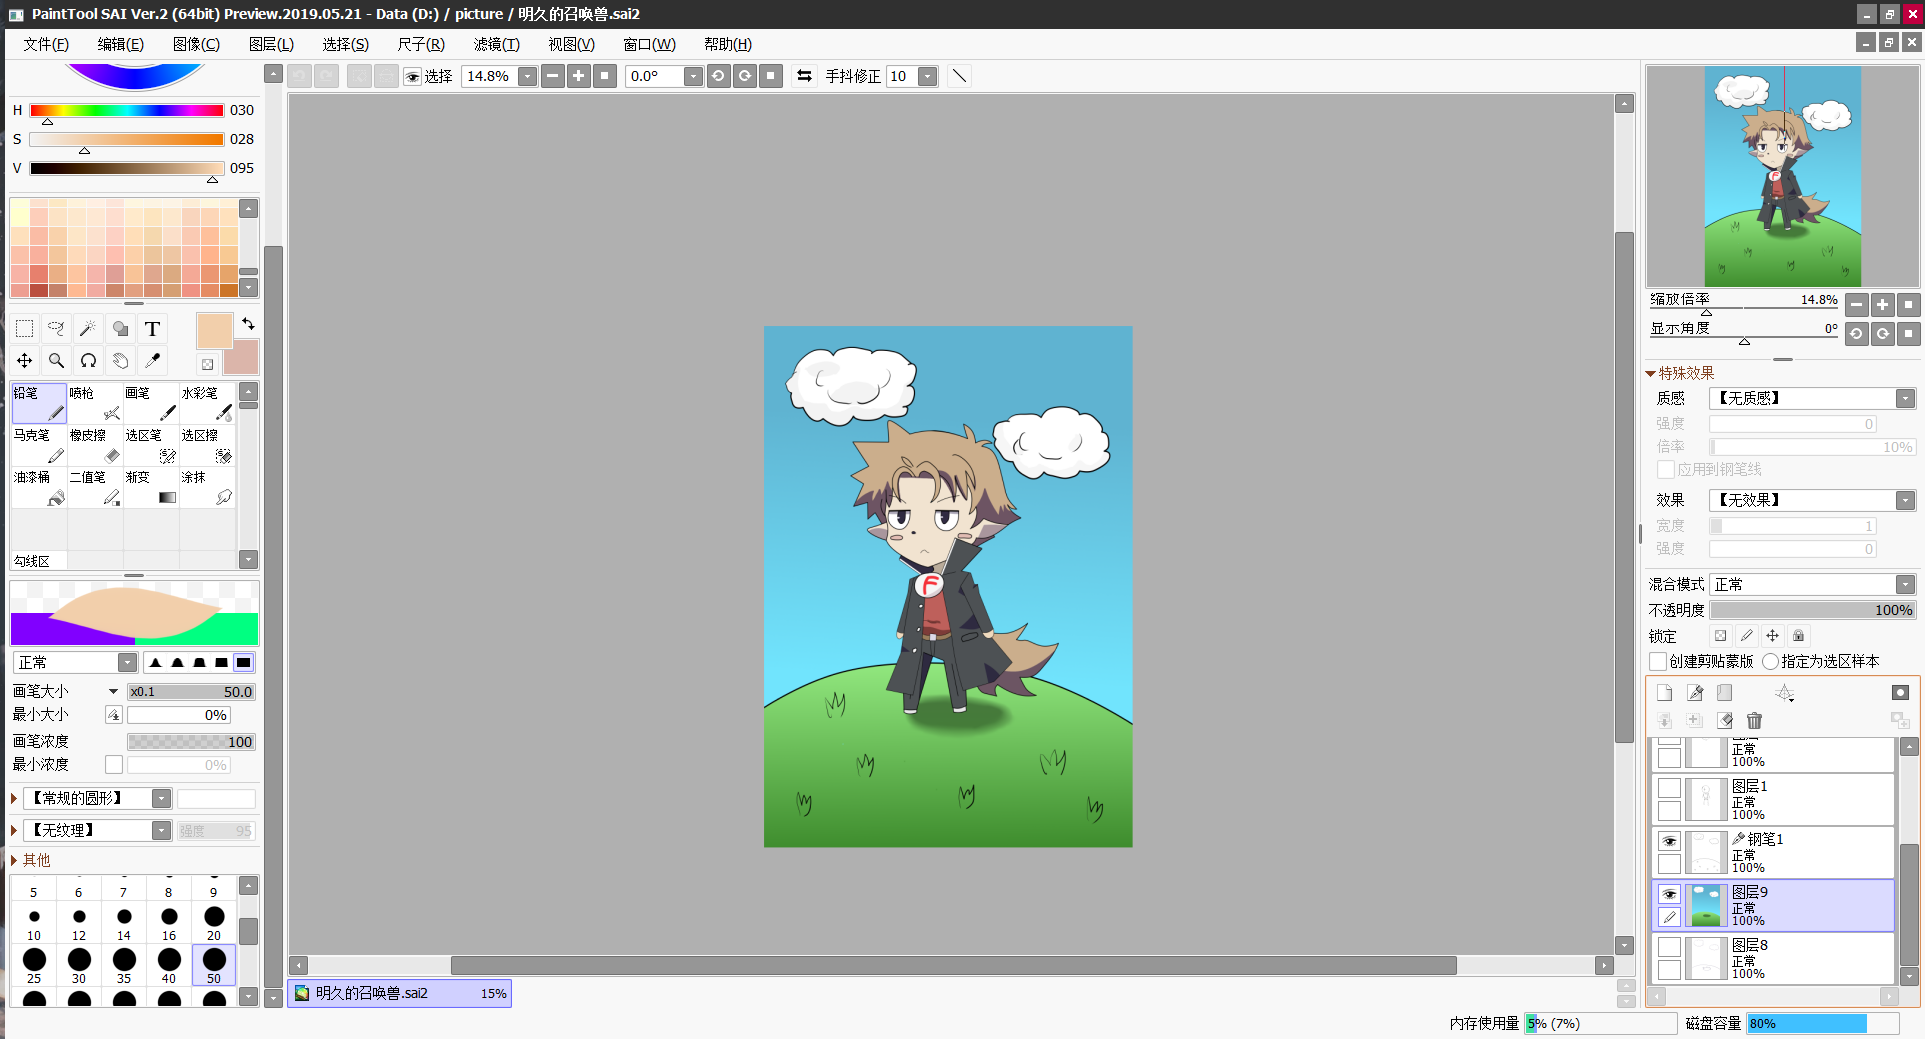
Task: Pick the transparent color swatch
Action: click(x=207, y=364)
